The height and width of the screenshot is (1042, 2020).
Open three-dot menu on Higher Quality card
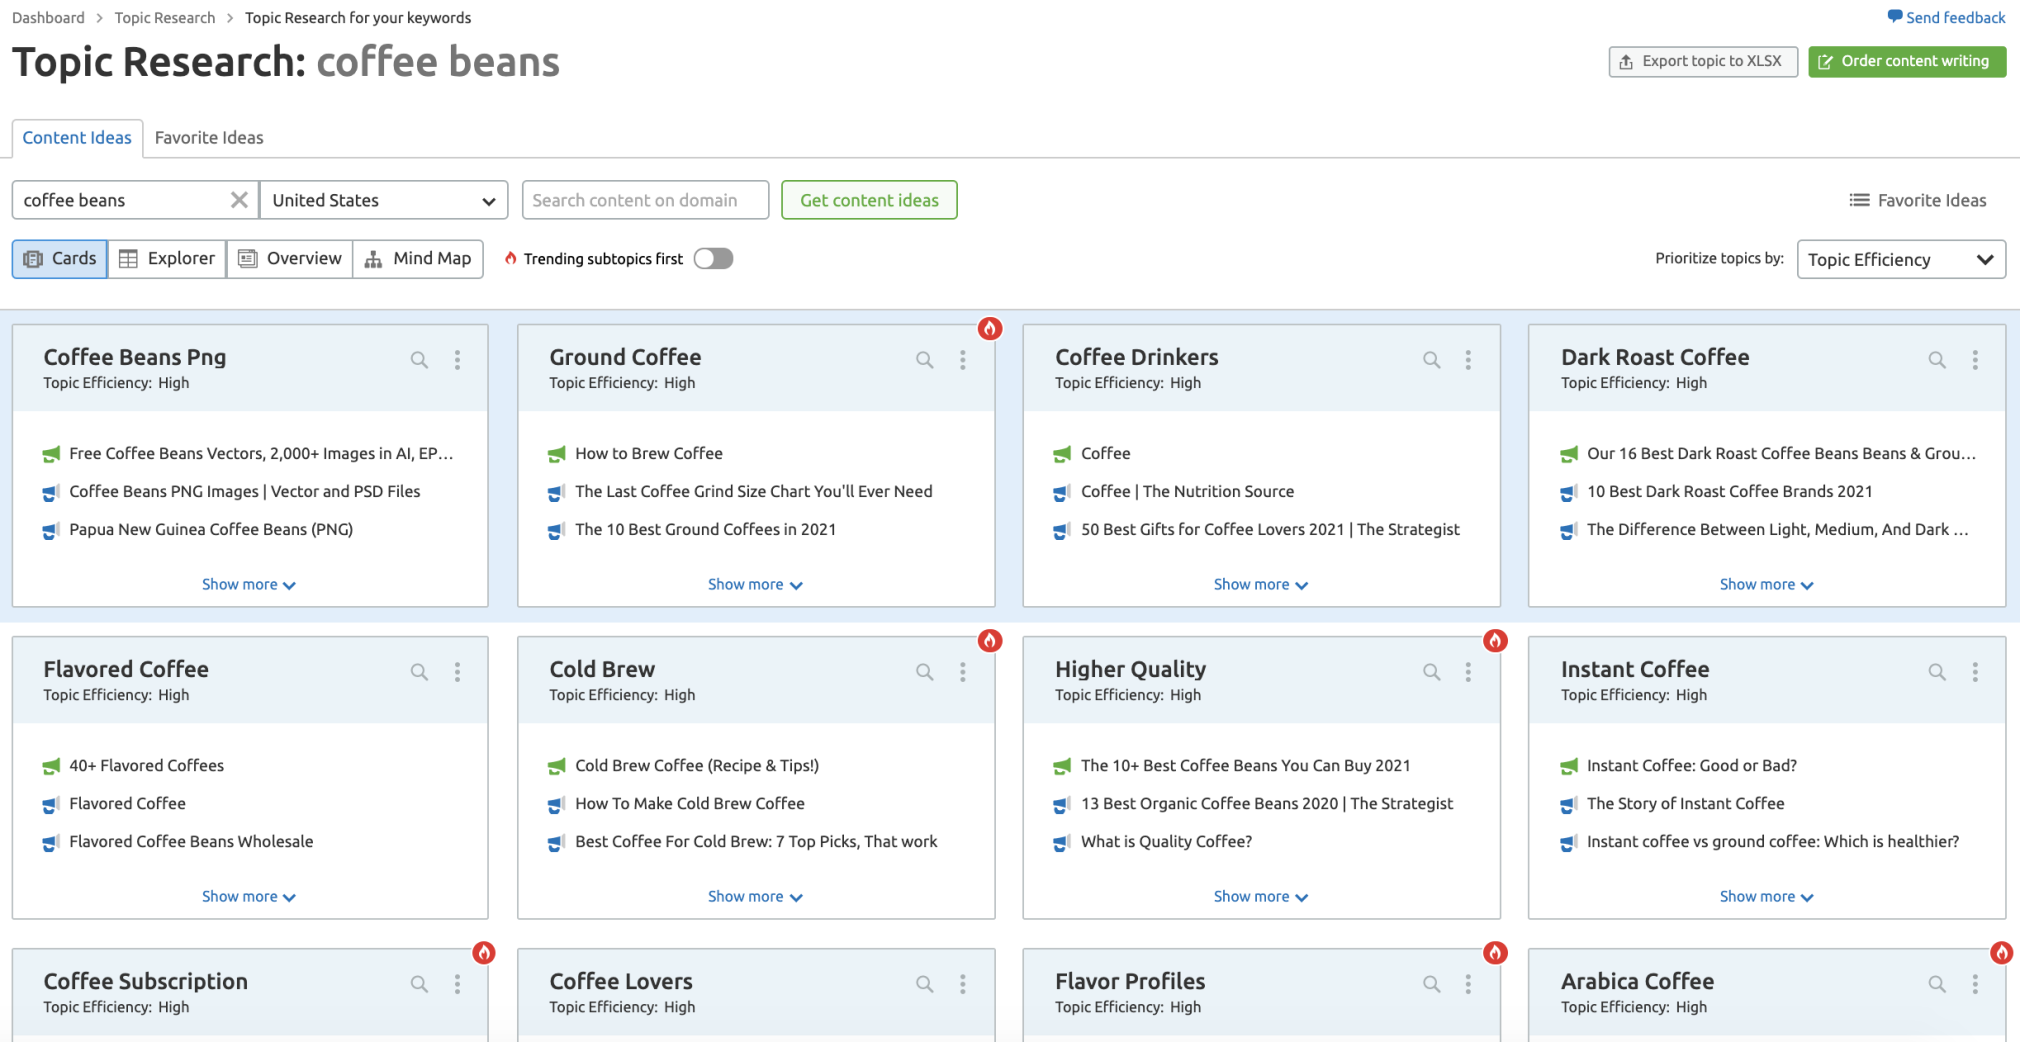coord(1468,672)
